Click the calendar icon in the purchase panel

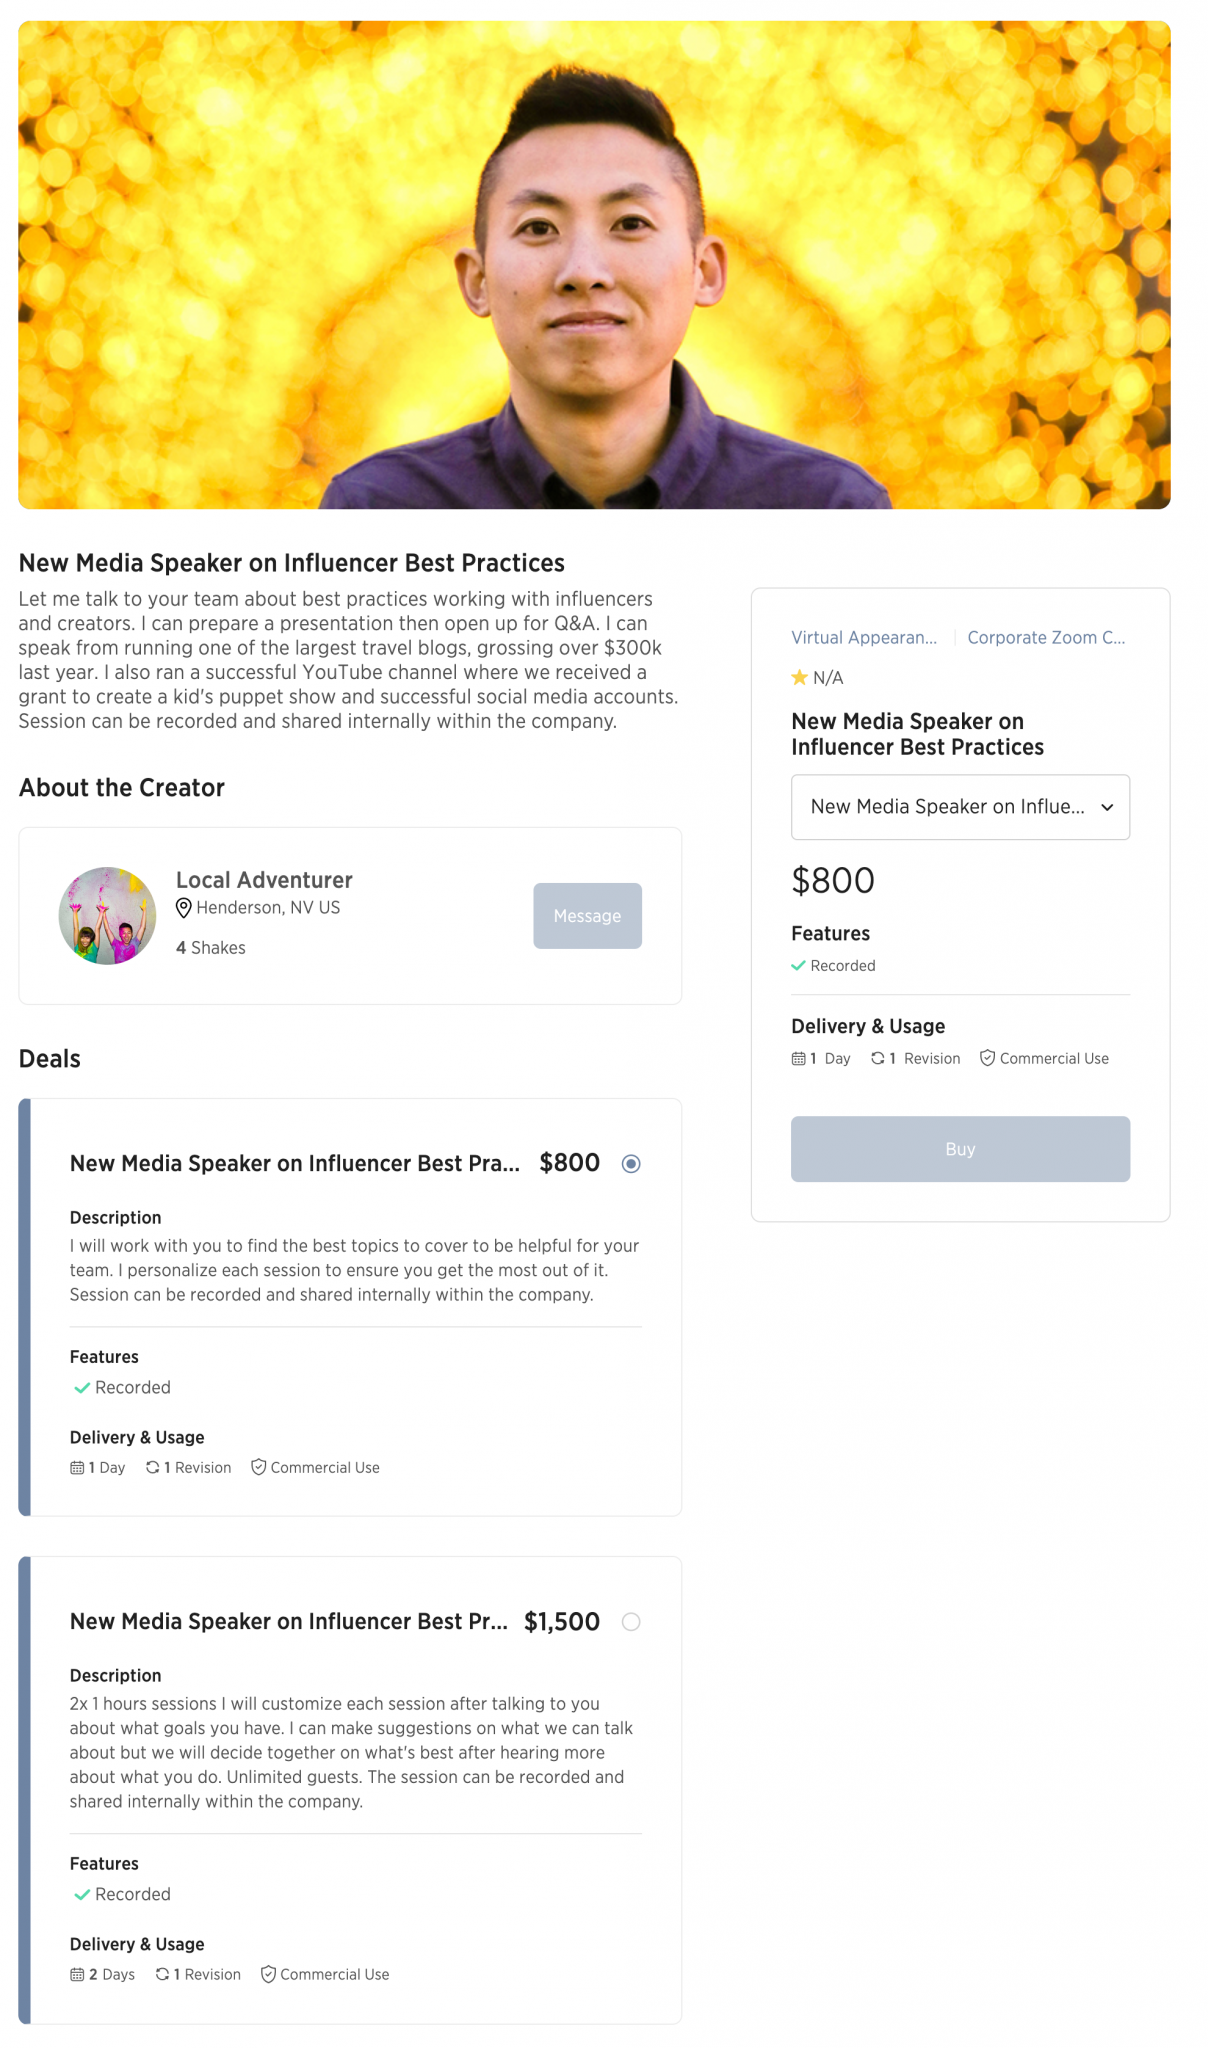pyautogui.click(x=798, y=1058)
